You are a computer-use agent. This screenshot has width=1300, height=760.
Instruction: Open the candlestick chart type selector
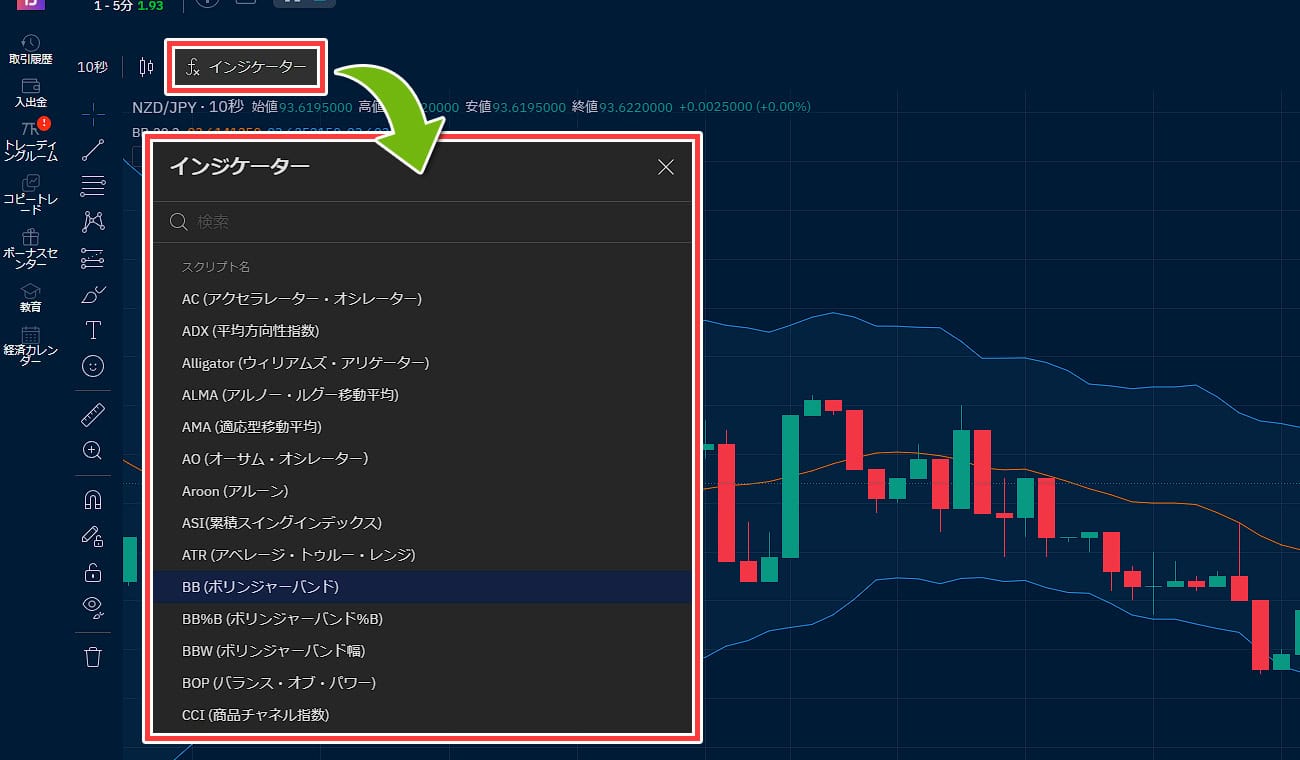tap(147, 67)
